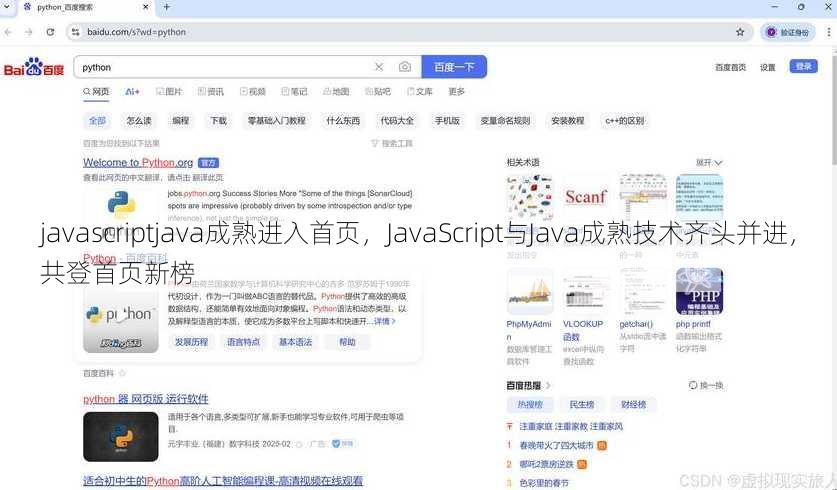Screen dimensions: 837x490
Task: Expand the 相关术语 panel with 展开
Action: pyautogui.click(x=708, y=162)
